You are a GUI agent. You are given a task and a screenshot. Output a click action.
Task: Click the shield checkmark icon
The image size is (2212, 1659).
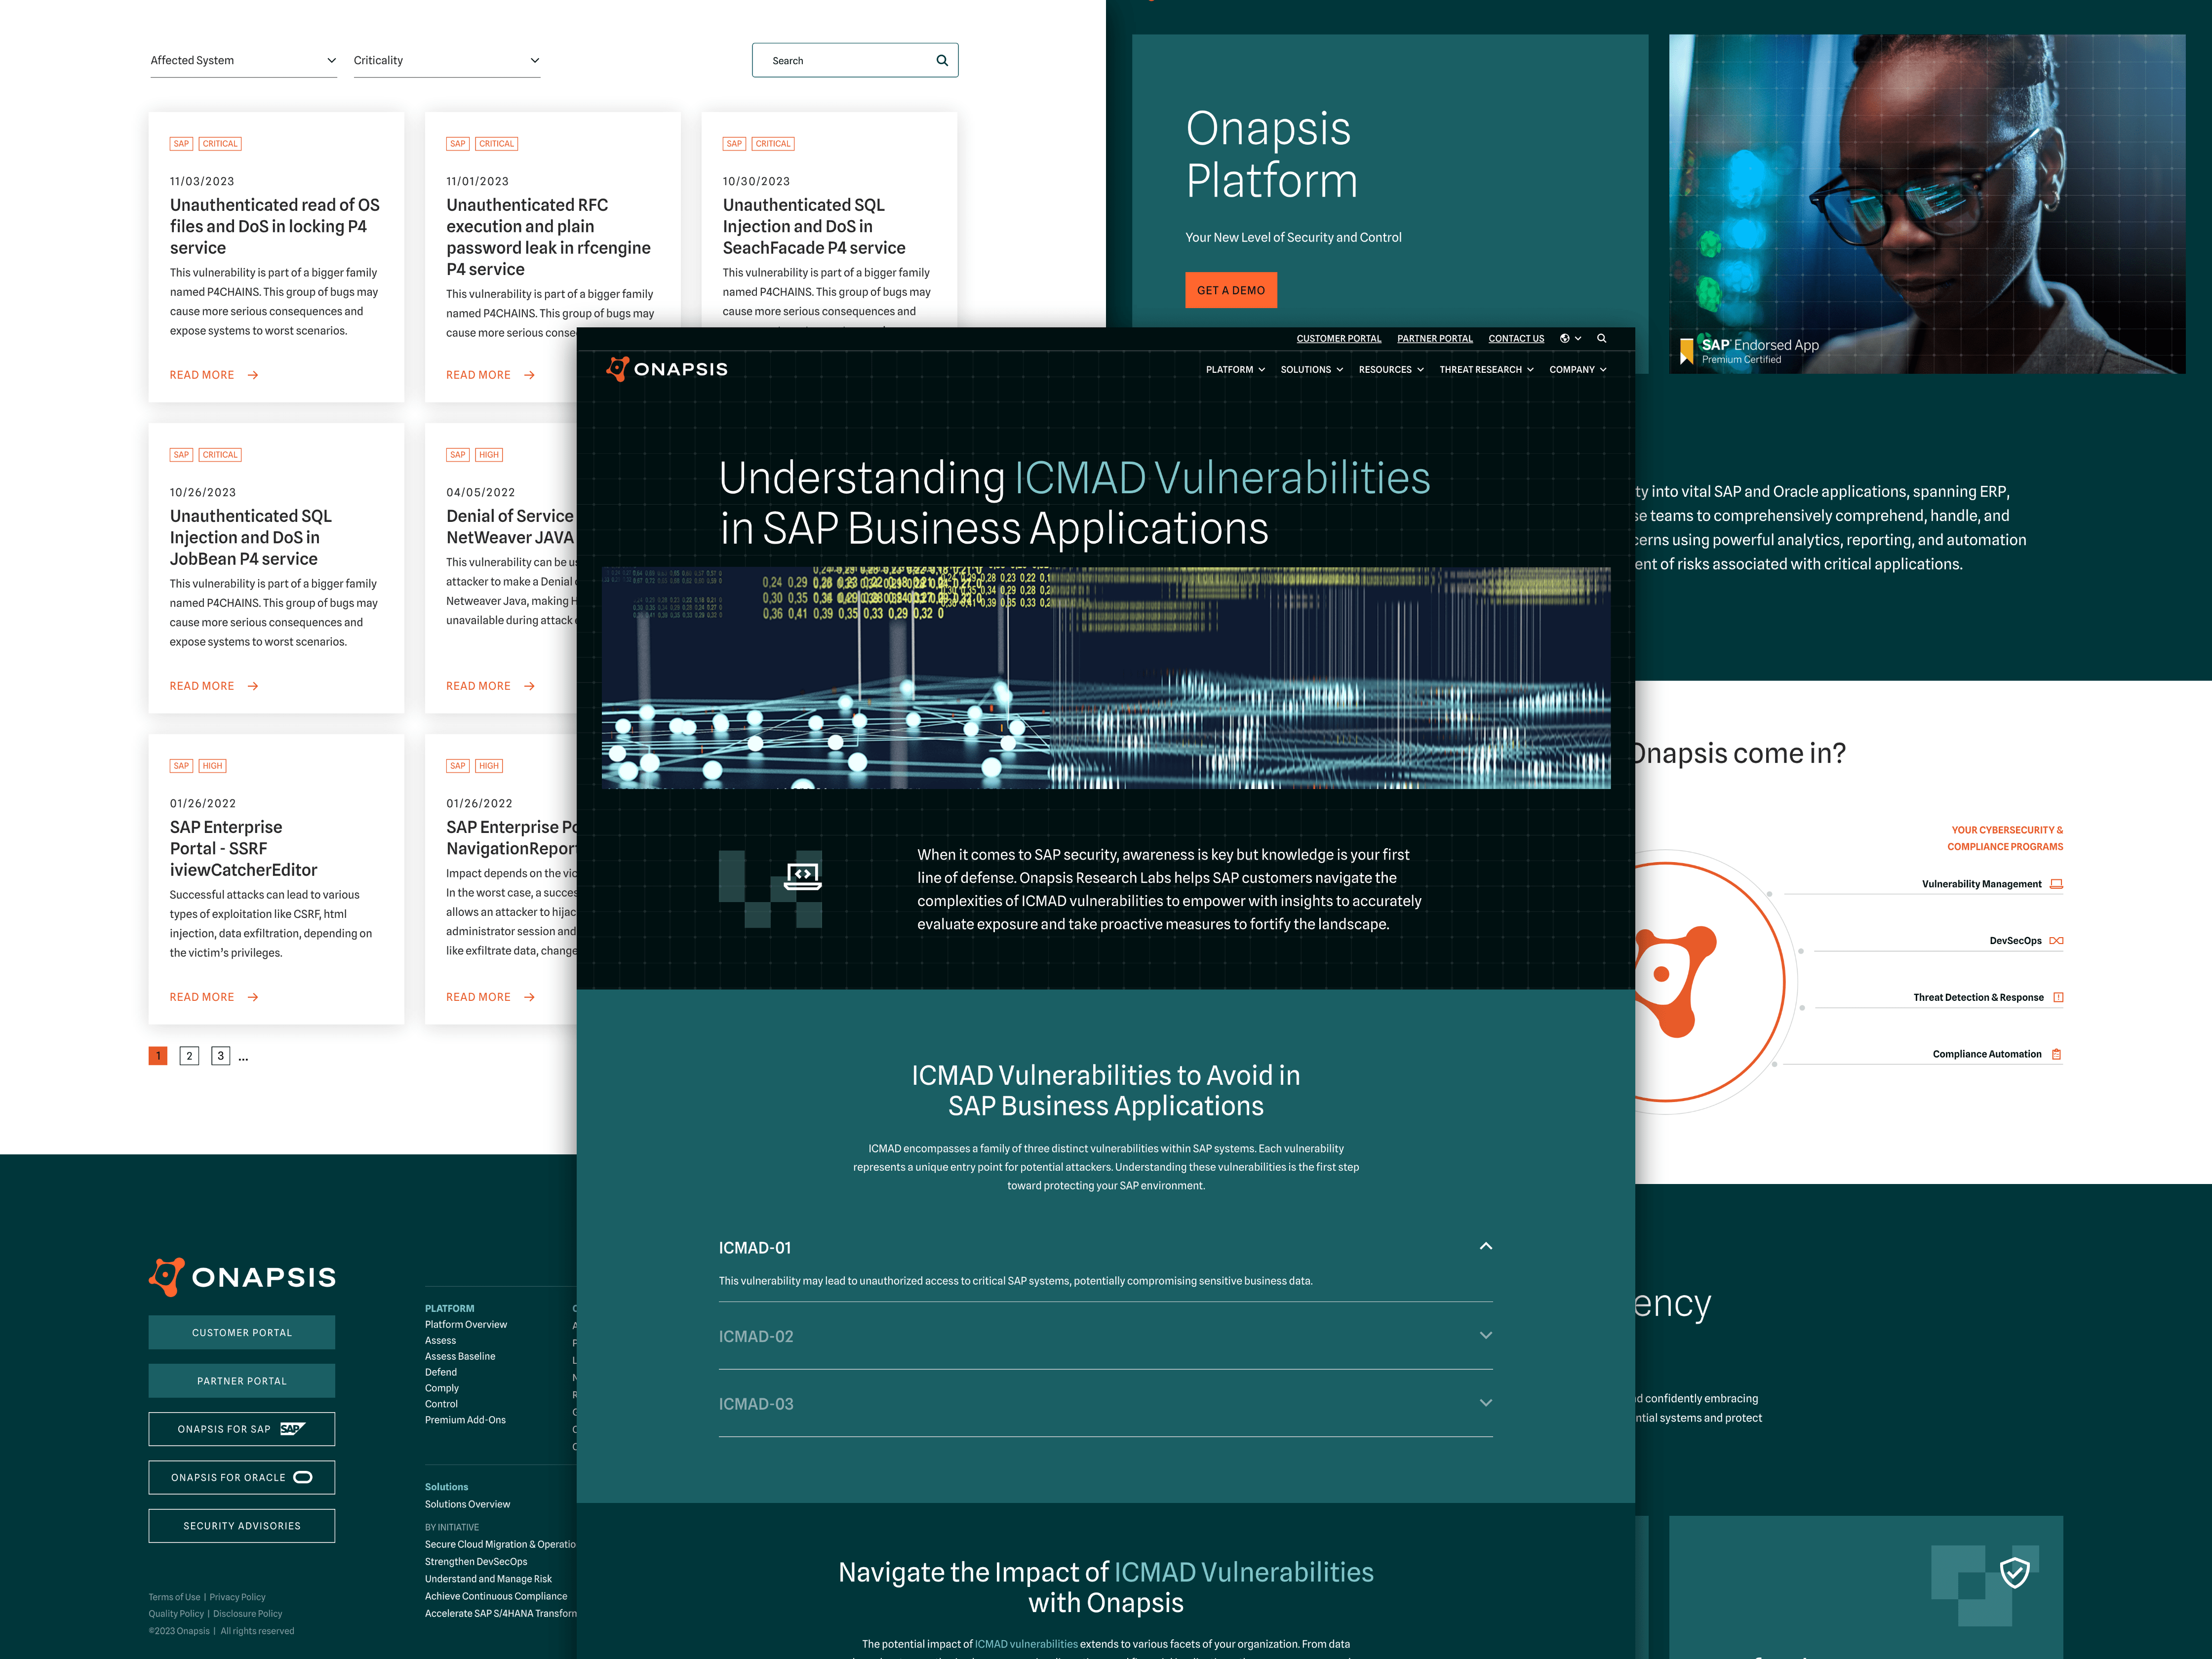coord(2014,1572)
